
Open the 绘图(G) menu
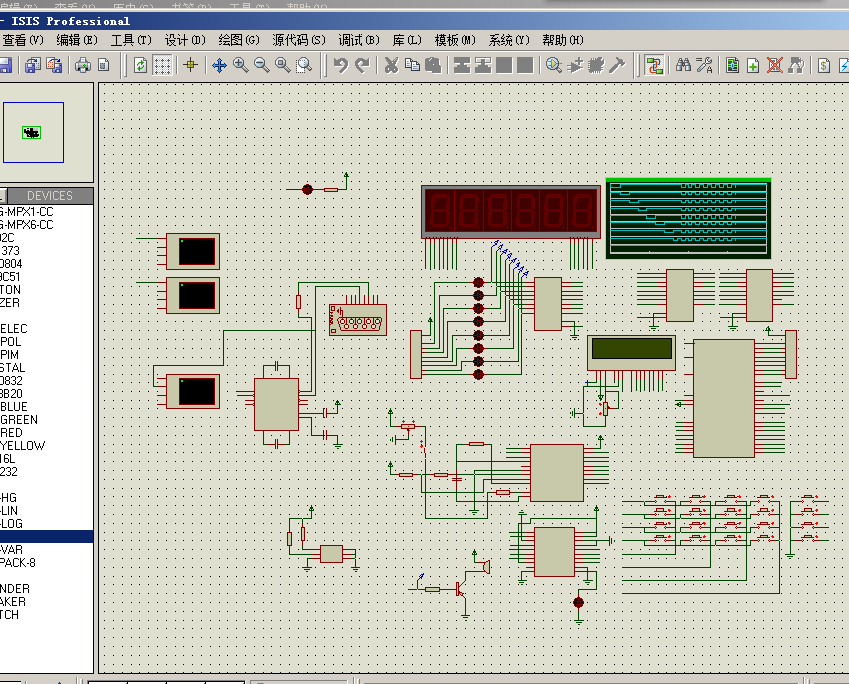pos(239,40)
